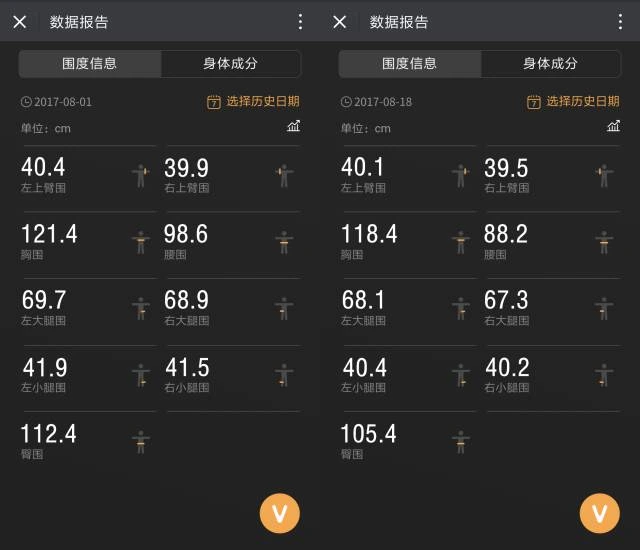640x550 pixels.
Task: Open the three-dot menu in the left report
Action: pos(300,22)
